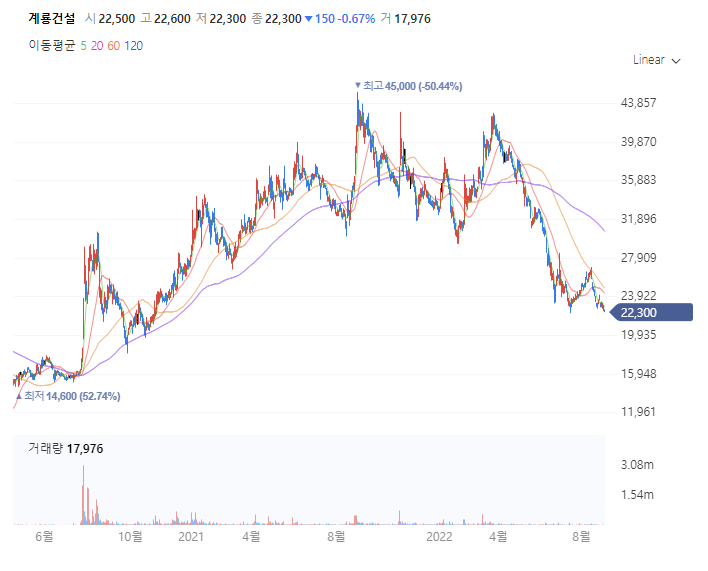Click the 60-day moving average label
This screenshot has height=571, width=708.
pos(113,46)
